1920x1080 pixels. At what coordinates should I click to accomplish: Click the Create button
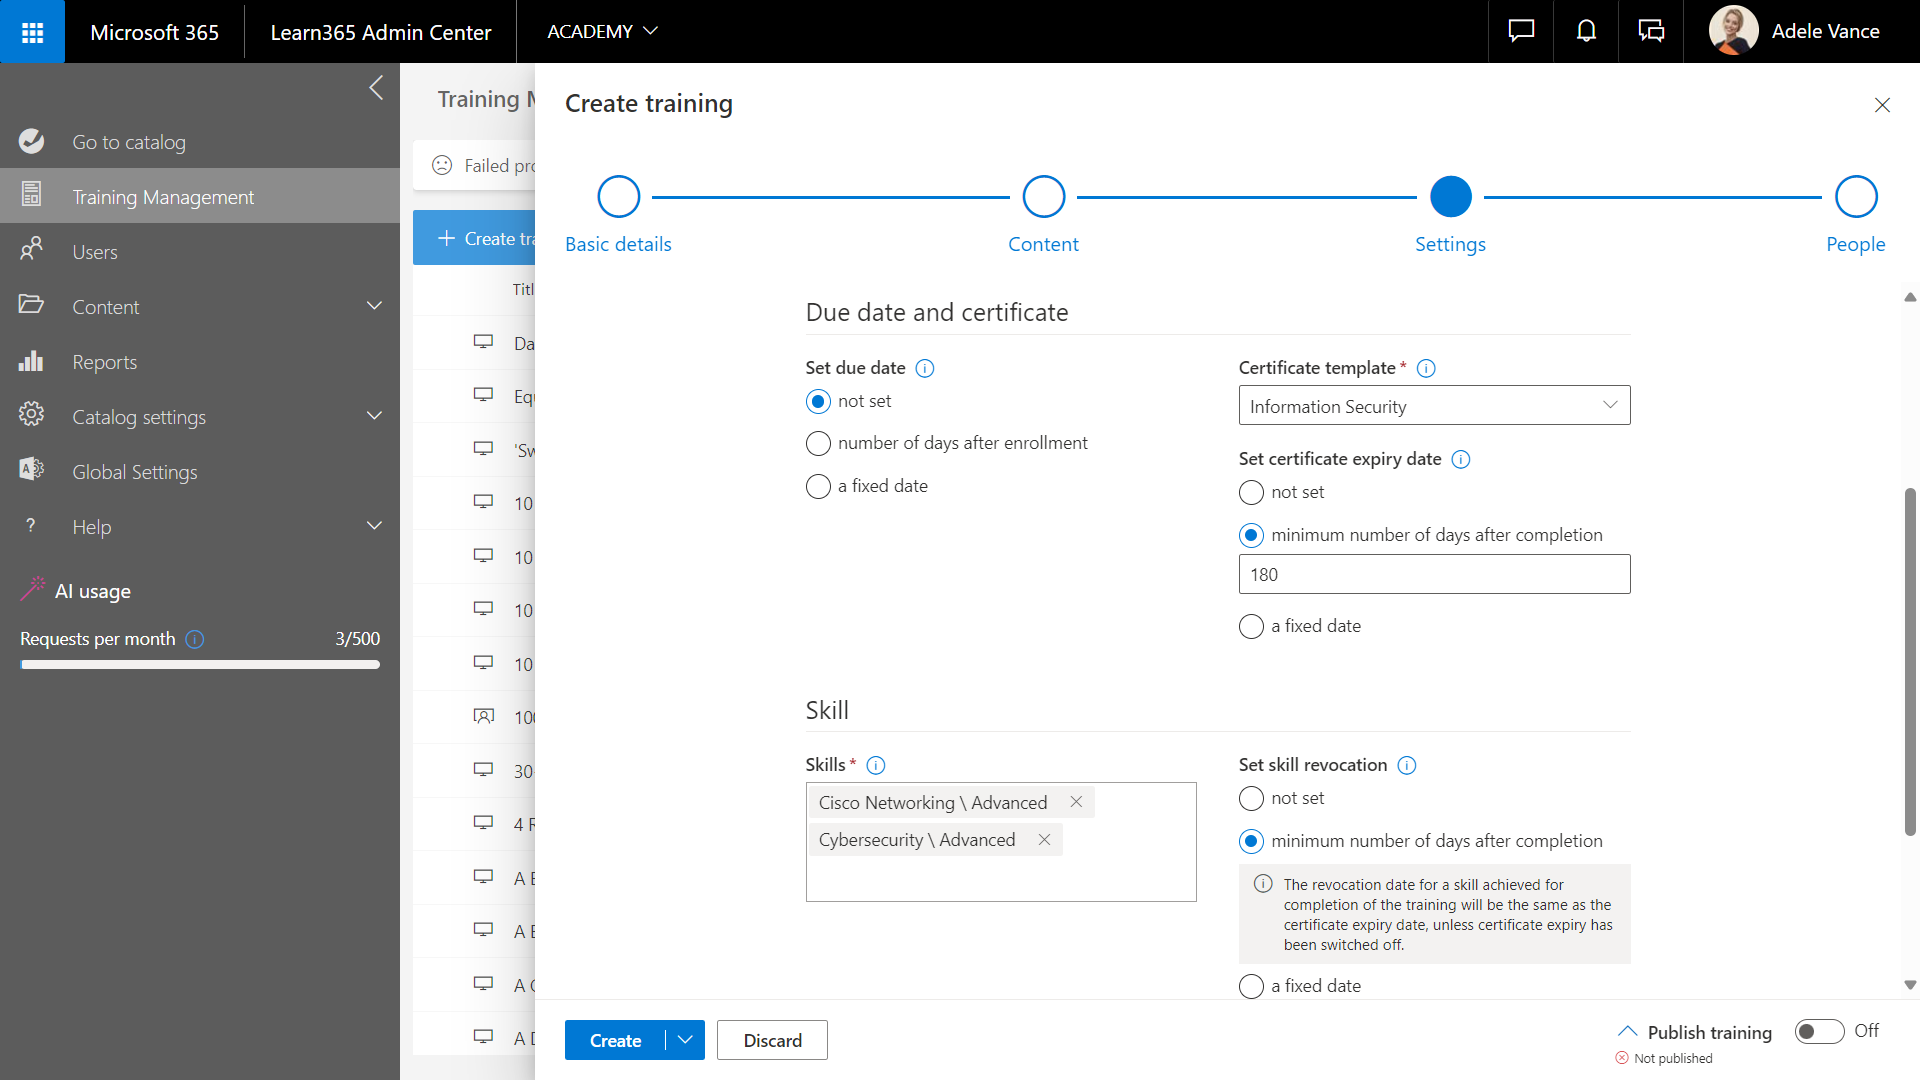click(615, 1040)
